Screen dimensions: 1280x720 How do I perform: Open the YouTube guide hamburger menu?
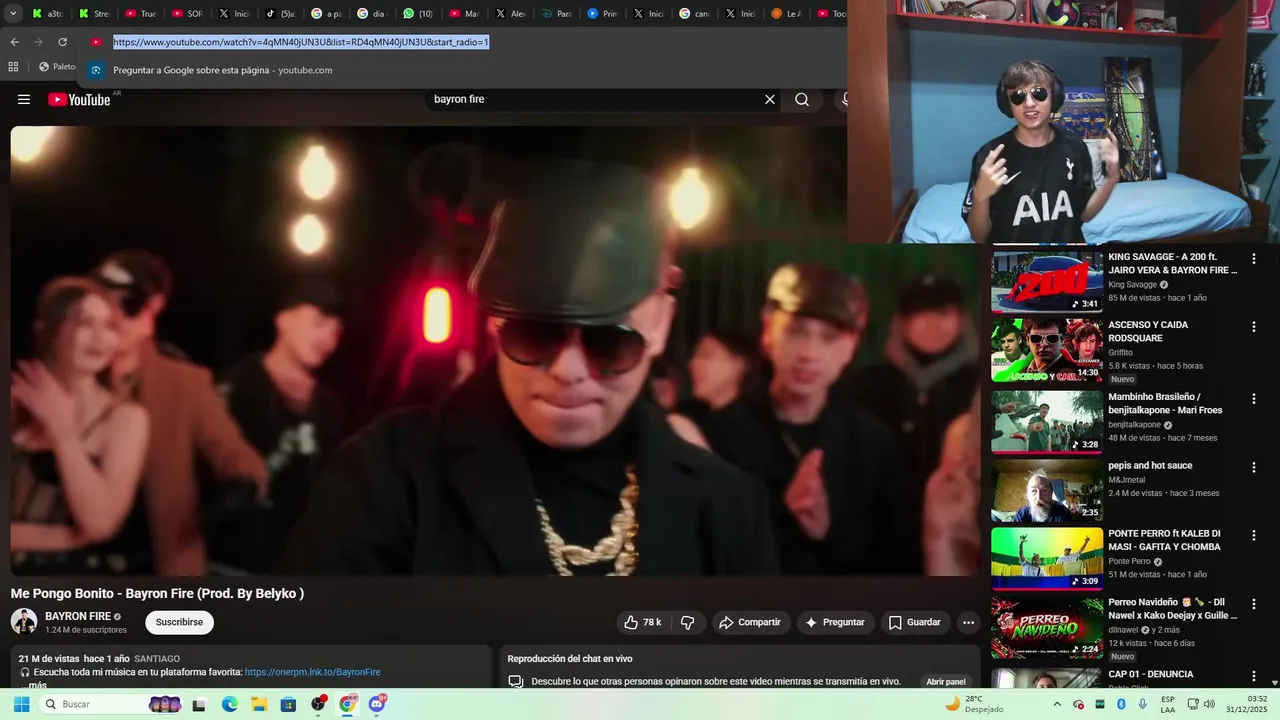click(24, 99)
